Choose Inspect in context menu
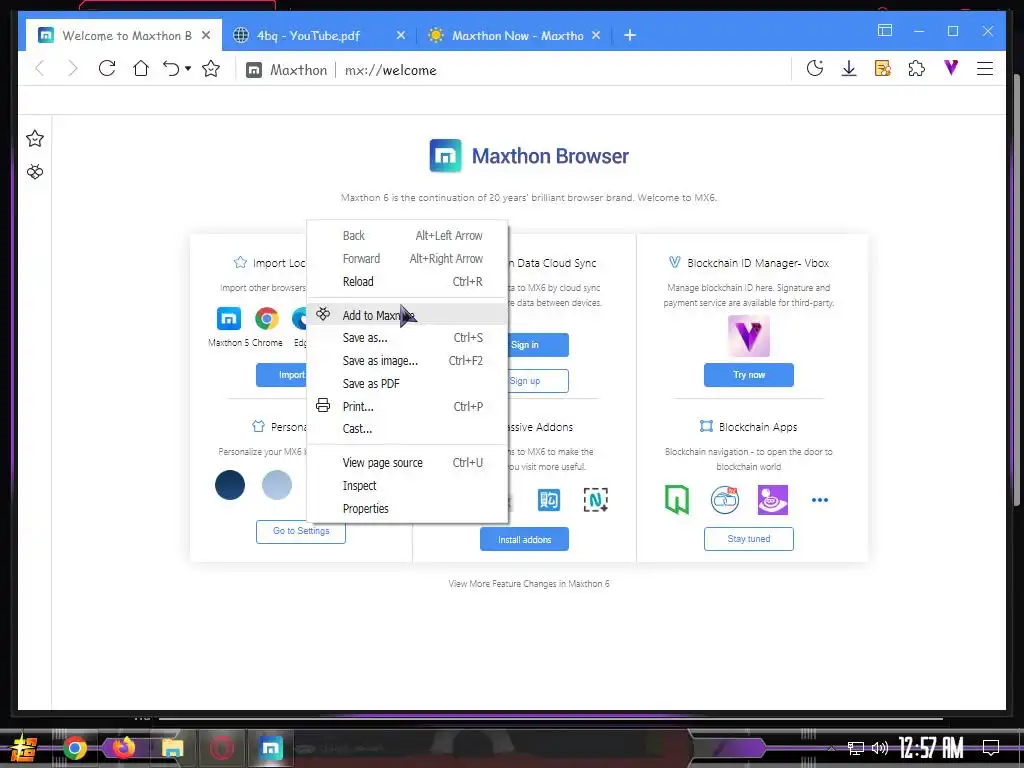 click(408, 485)
